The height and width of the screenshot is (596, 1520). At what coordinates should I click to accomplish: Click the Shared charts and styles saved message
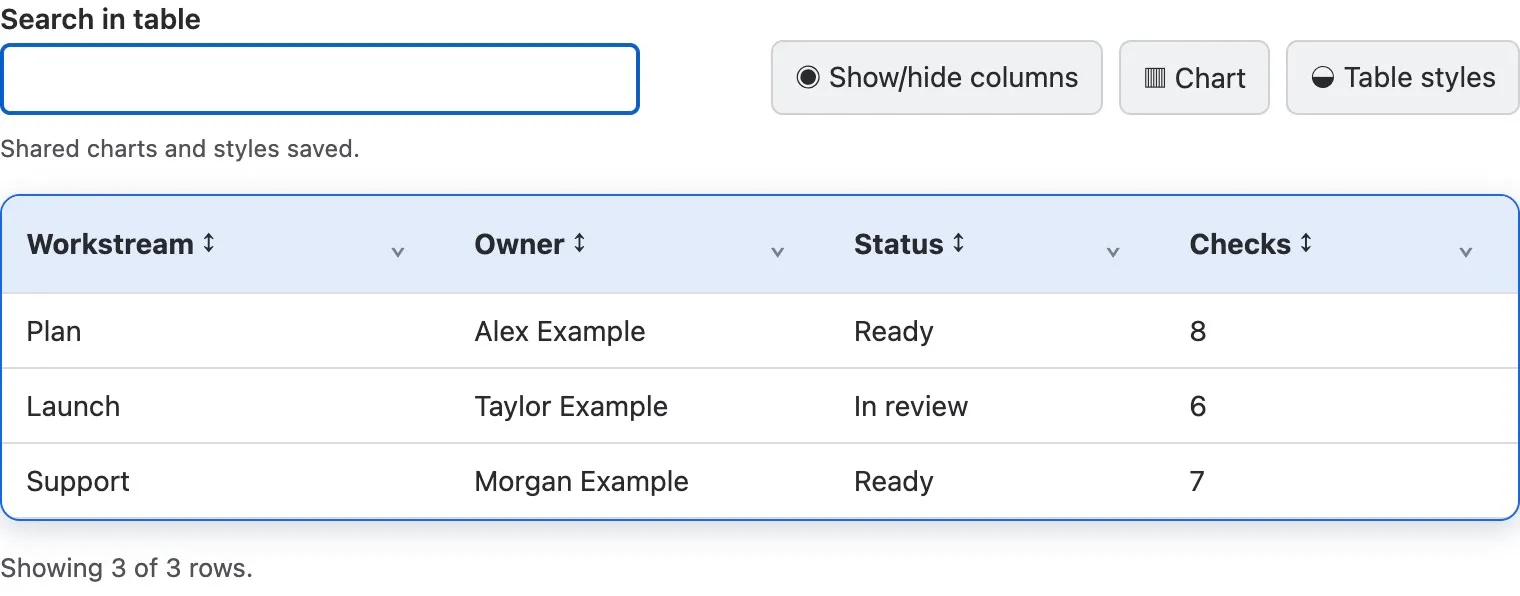[179, 149]
